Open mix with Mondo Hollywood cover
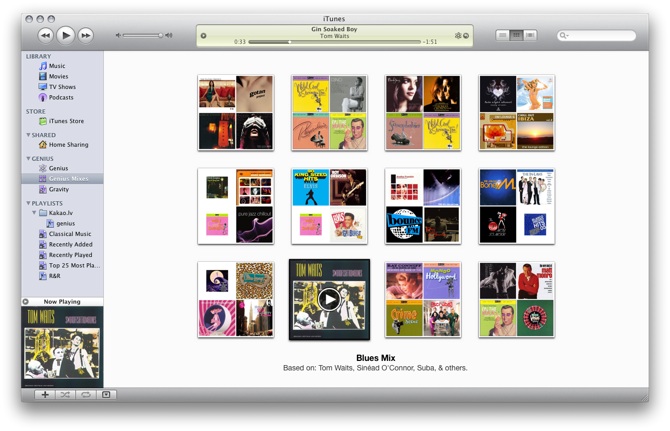 tap(423, 300)
